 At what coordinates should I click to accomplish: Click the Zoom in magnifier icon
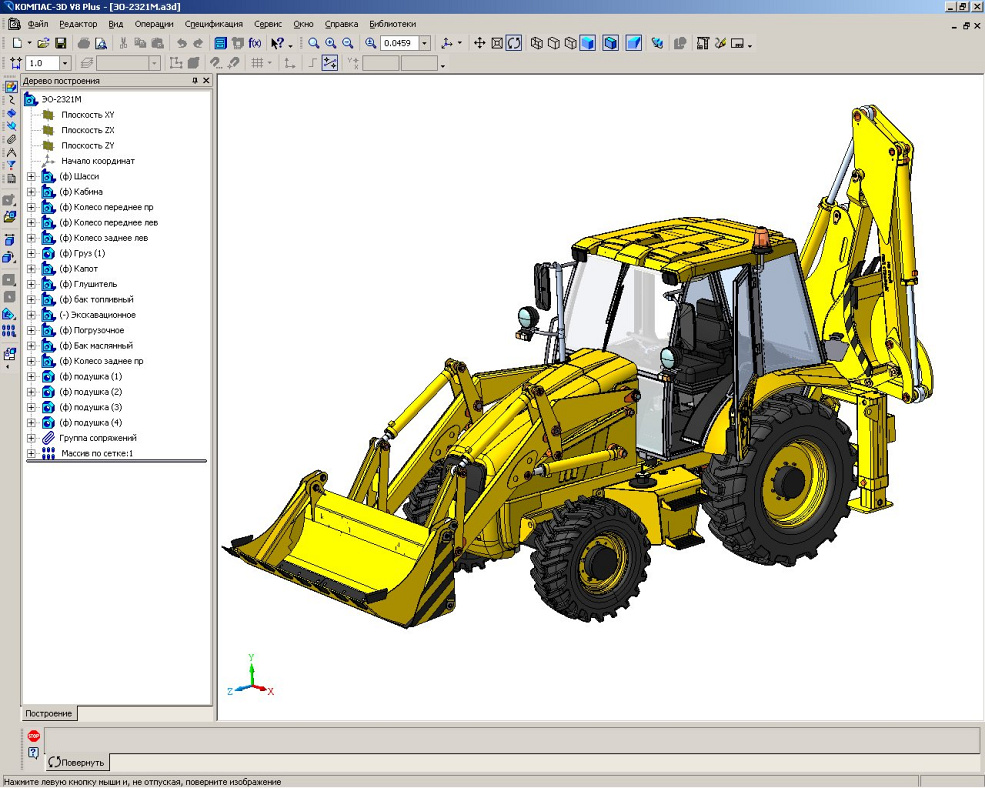click(x=330, y=43)
